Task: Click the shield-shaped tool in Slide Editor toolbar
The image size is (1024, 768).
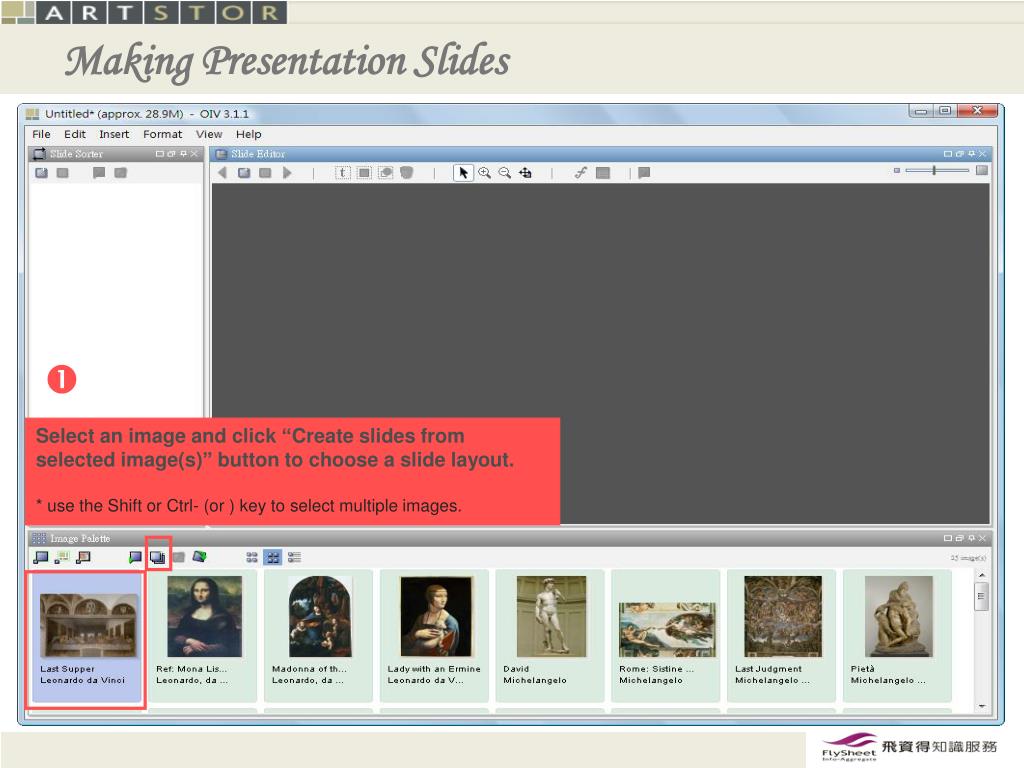Action: tap(406, 173)
